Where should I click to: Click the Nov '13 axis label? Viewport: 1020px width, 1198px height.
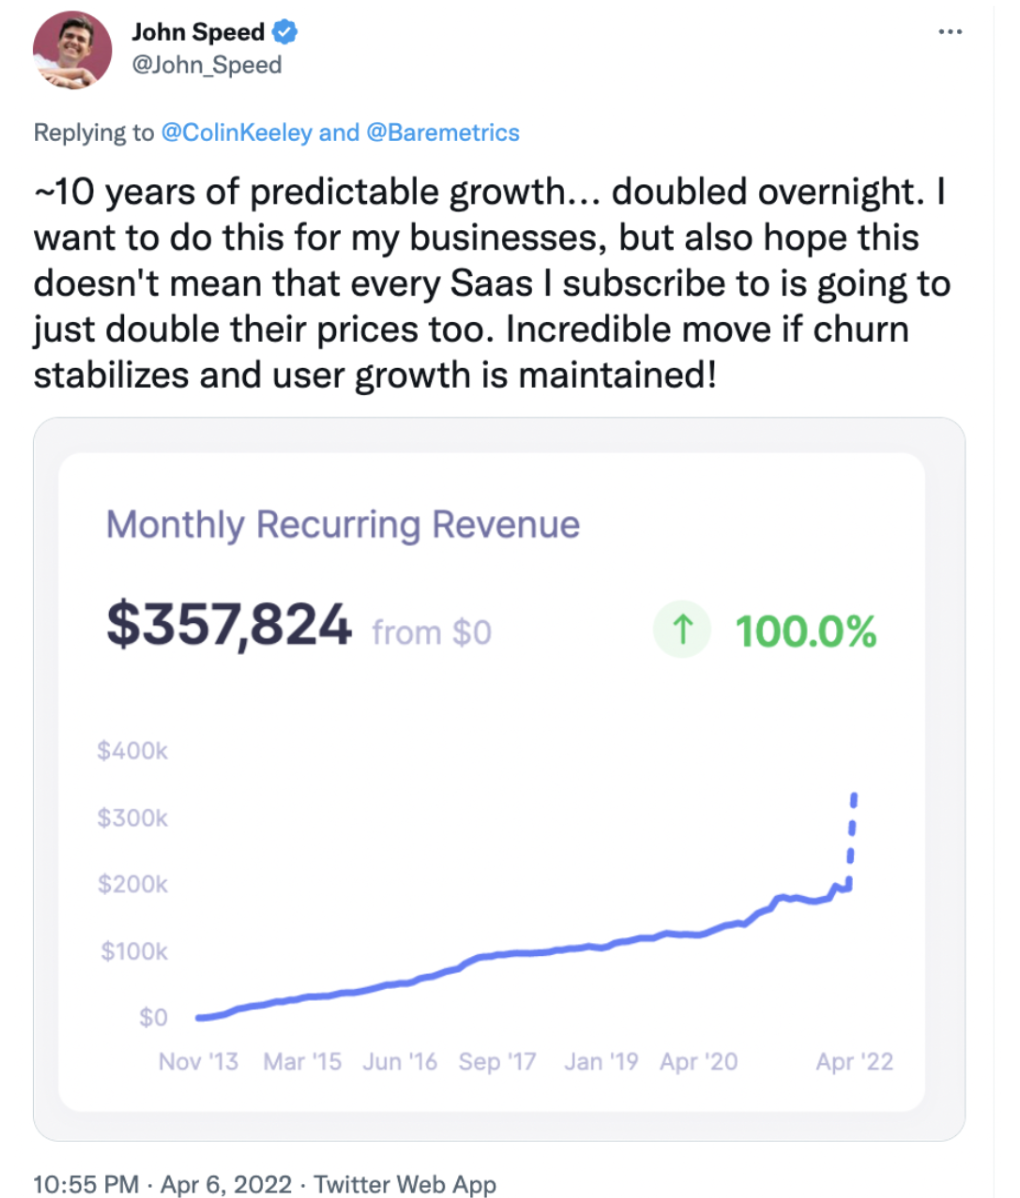click(198, 1062)
